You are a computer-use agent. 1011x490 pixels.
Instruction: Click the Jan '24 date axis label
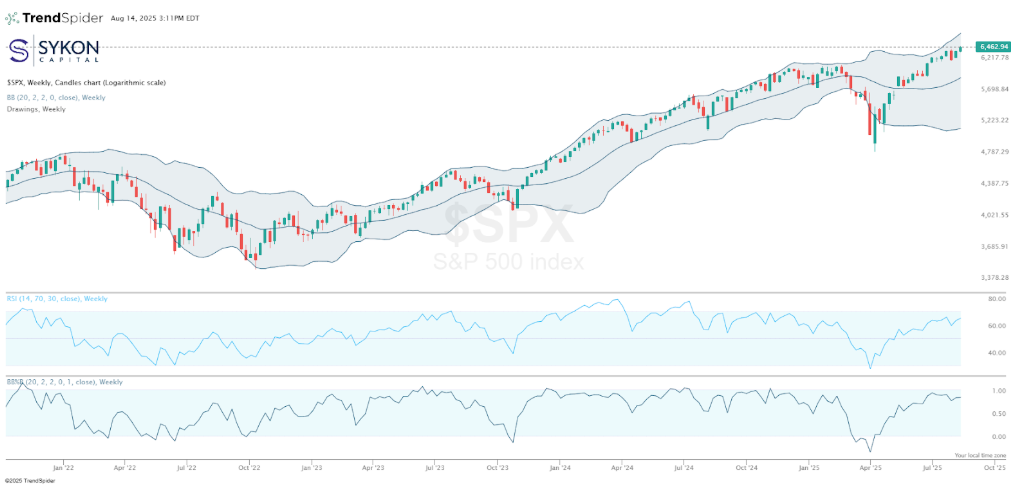coord(558,466)
